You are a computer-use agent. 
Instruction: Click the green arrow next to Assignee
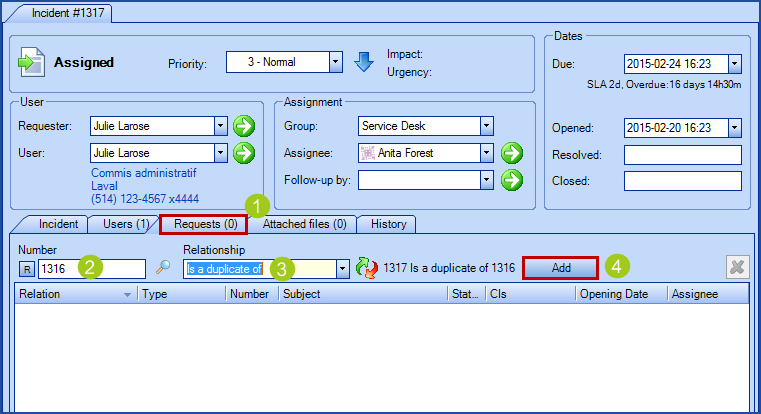click(x=512, y=153)
